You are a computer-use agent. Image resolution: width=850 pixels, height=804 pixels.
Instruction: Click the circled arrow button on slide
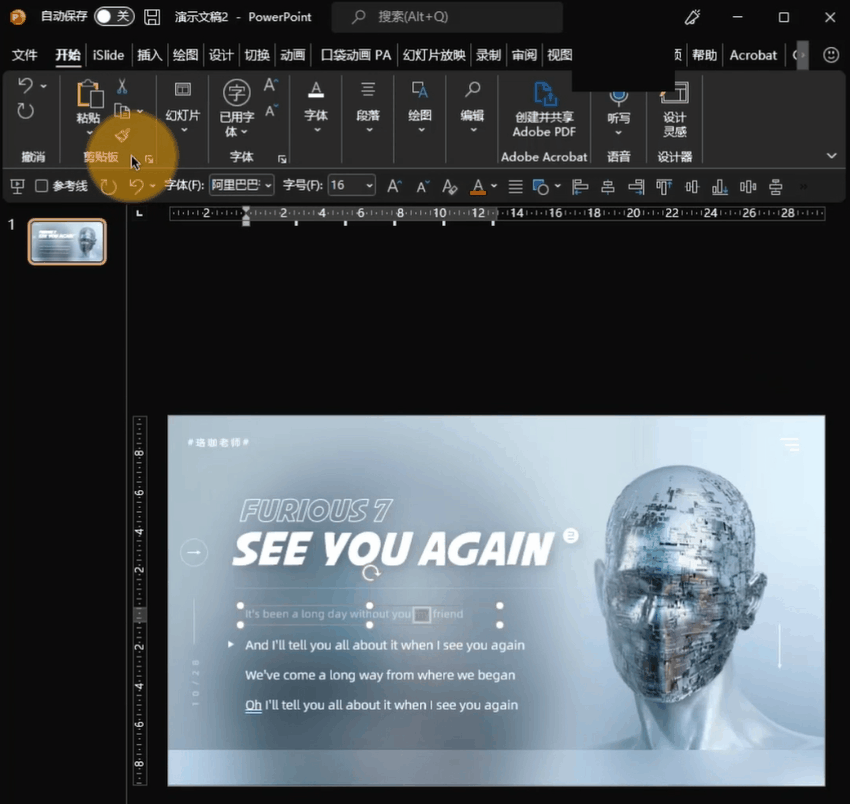pos(194,552)
